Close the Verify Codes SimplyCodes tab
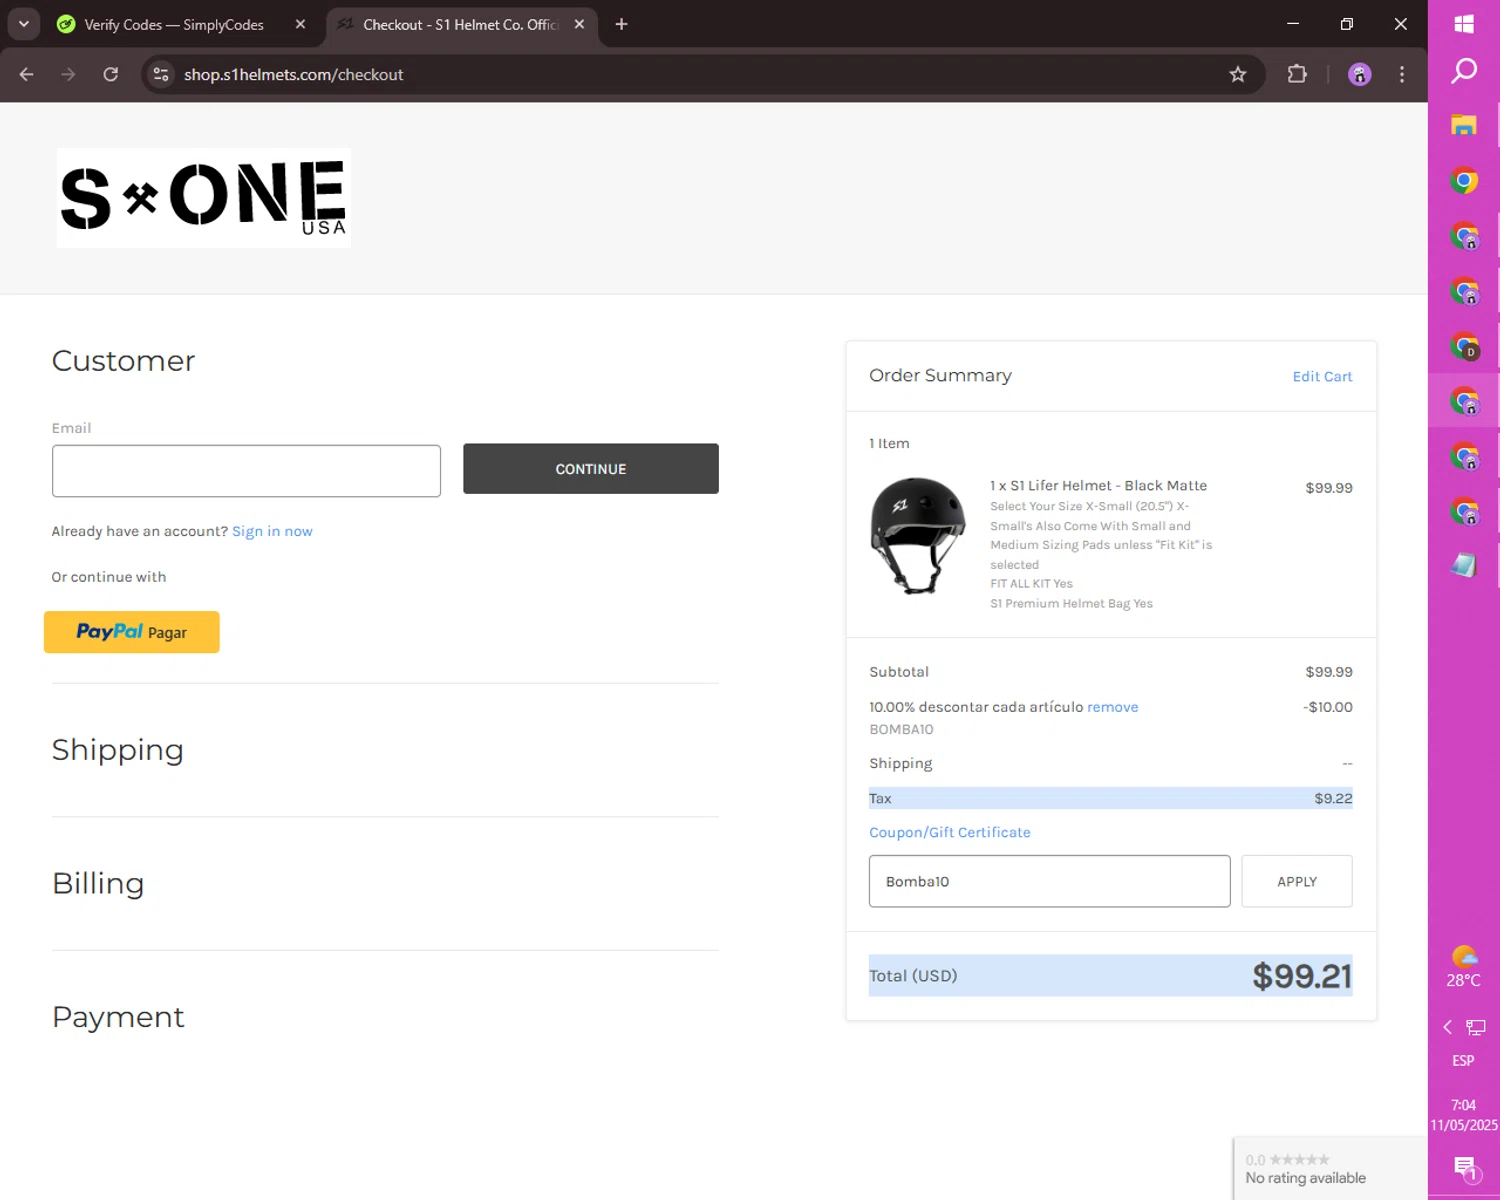Image resolution: width=1500 pixels, height=1200 pixels. tap(300, 24)
